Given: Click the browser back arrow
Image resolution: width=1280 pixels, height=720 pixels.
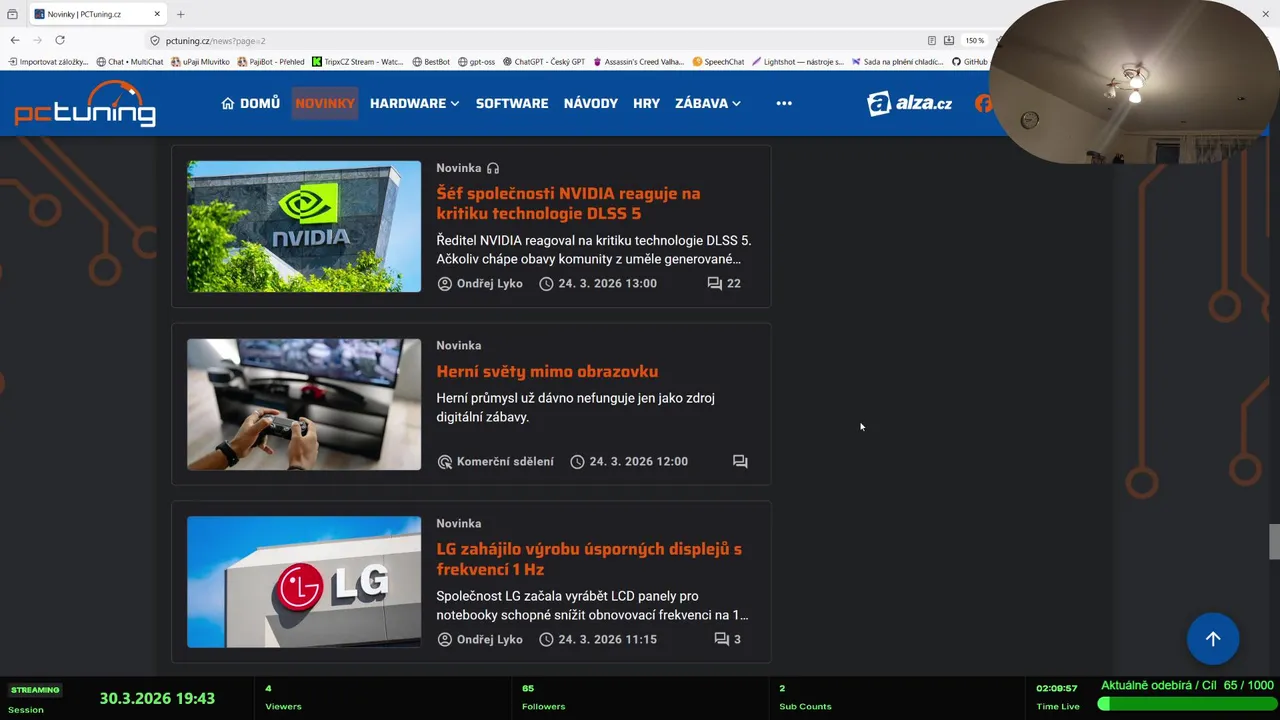Looking at the screenshot, I should 14,40.
